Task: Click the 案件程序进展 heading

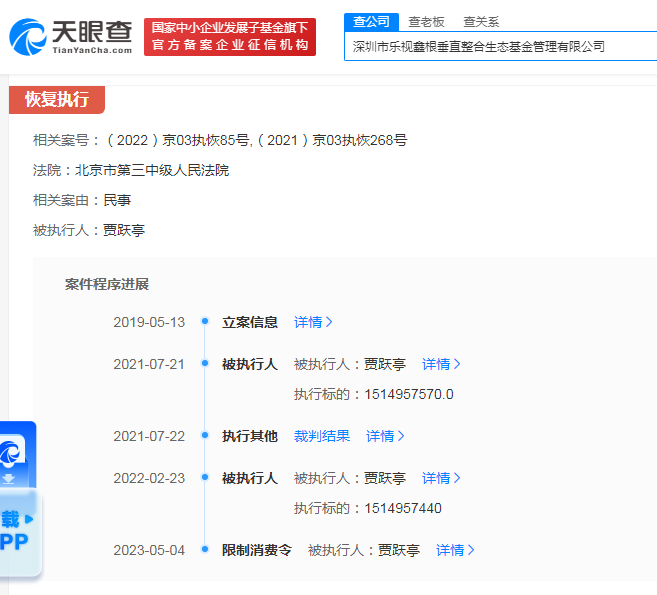Action: coord(107,285)
